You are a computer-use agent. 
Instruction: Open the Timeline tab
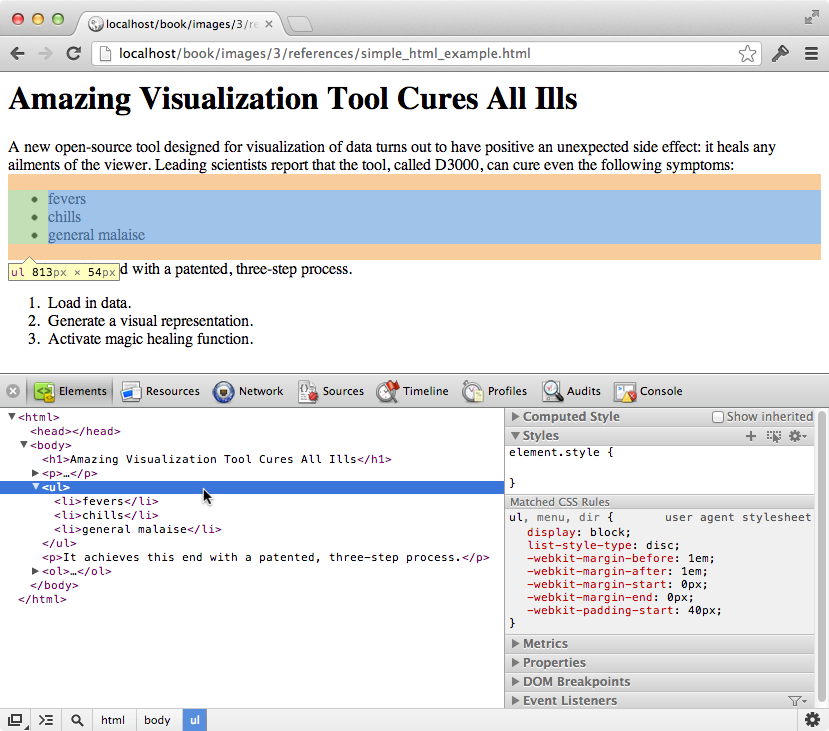413,391
